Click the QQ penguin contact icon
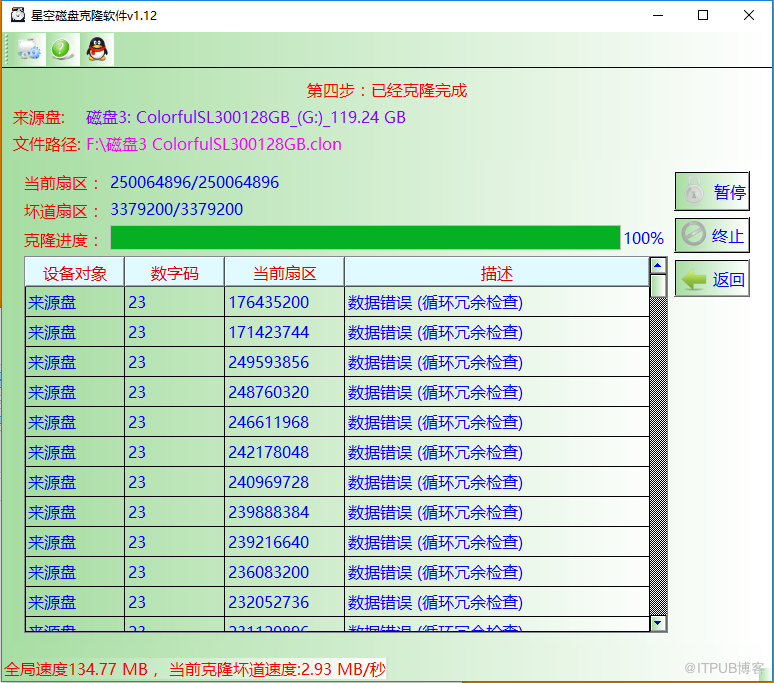 pos(96,49)
